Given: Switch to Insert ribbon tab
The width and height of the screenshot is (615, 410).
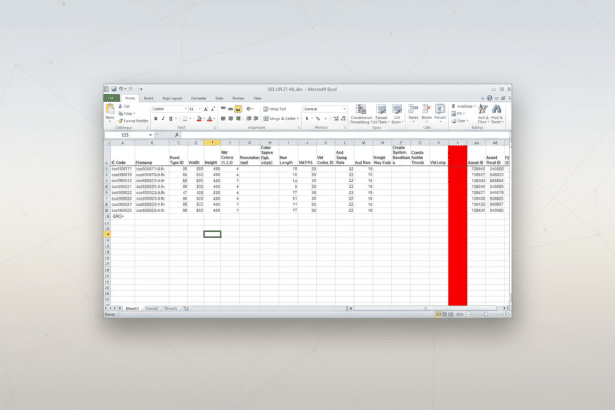Looking at the screenshot, I should tap(148, 98).
